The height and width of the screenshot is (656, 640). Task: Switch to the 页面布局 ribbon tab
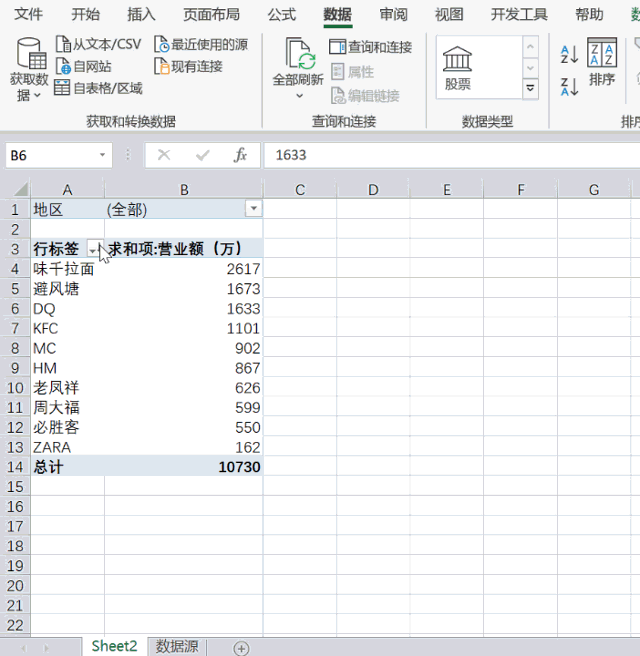(212, 14)
